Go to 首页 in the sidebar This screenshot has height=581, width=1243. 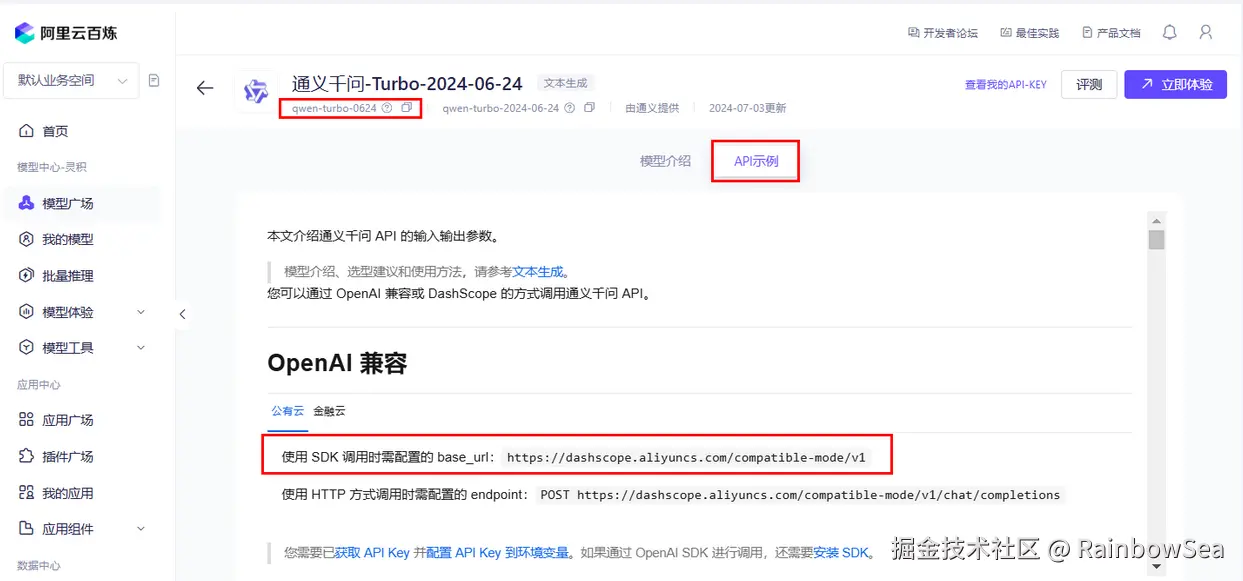pyautogui.click(x=55, y=131)
